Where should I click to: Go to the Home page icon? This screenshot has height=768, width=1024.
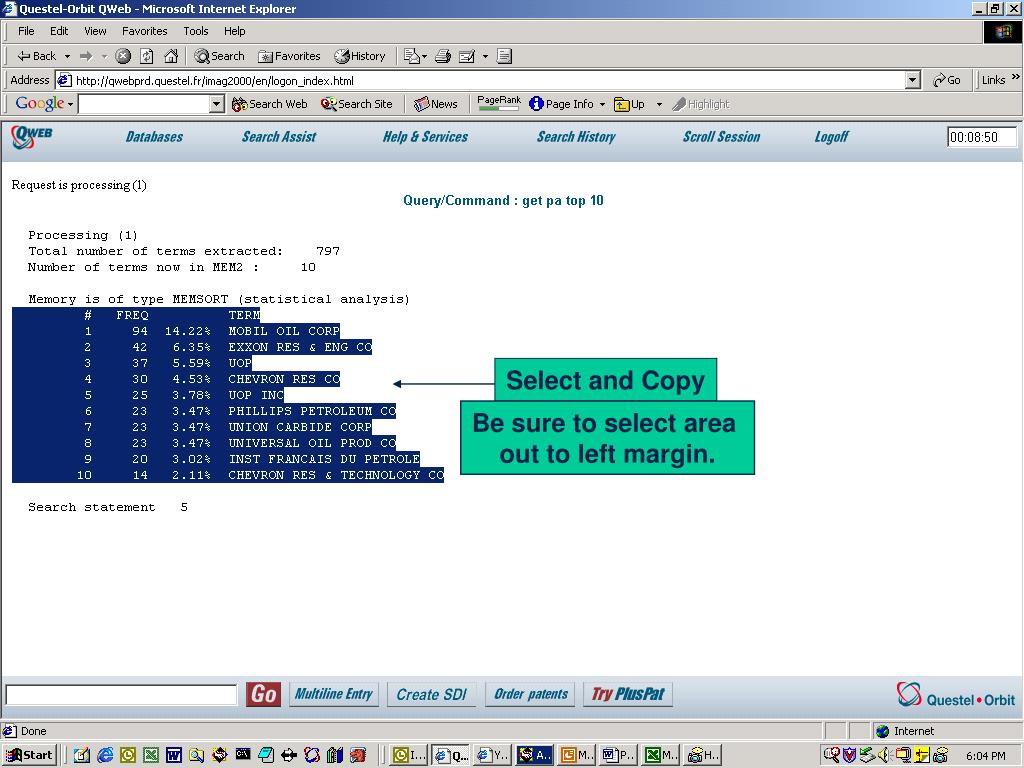pos(171,56)
